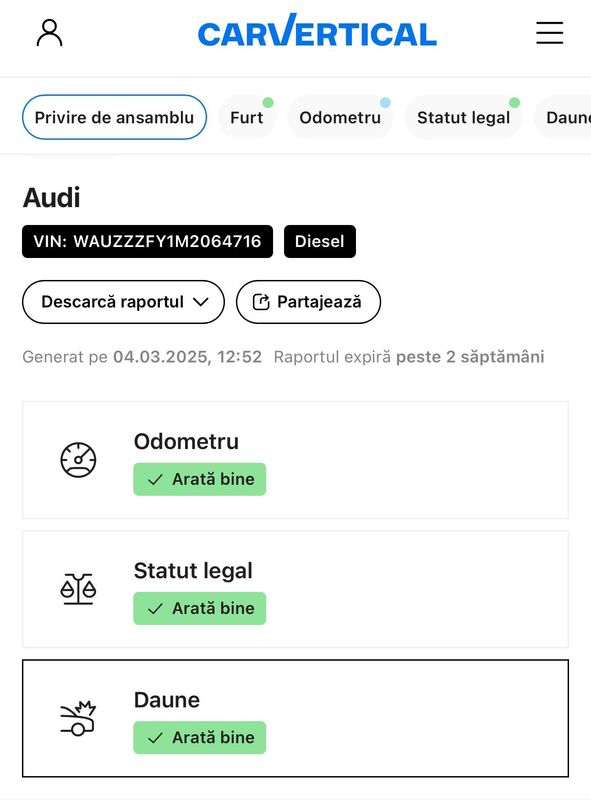Open the Statut legal tab

463,117
